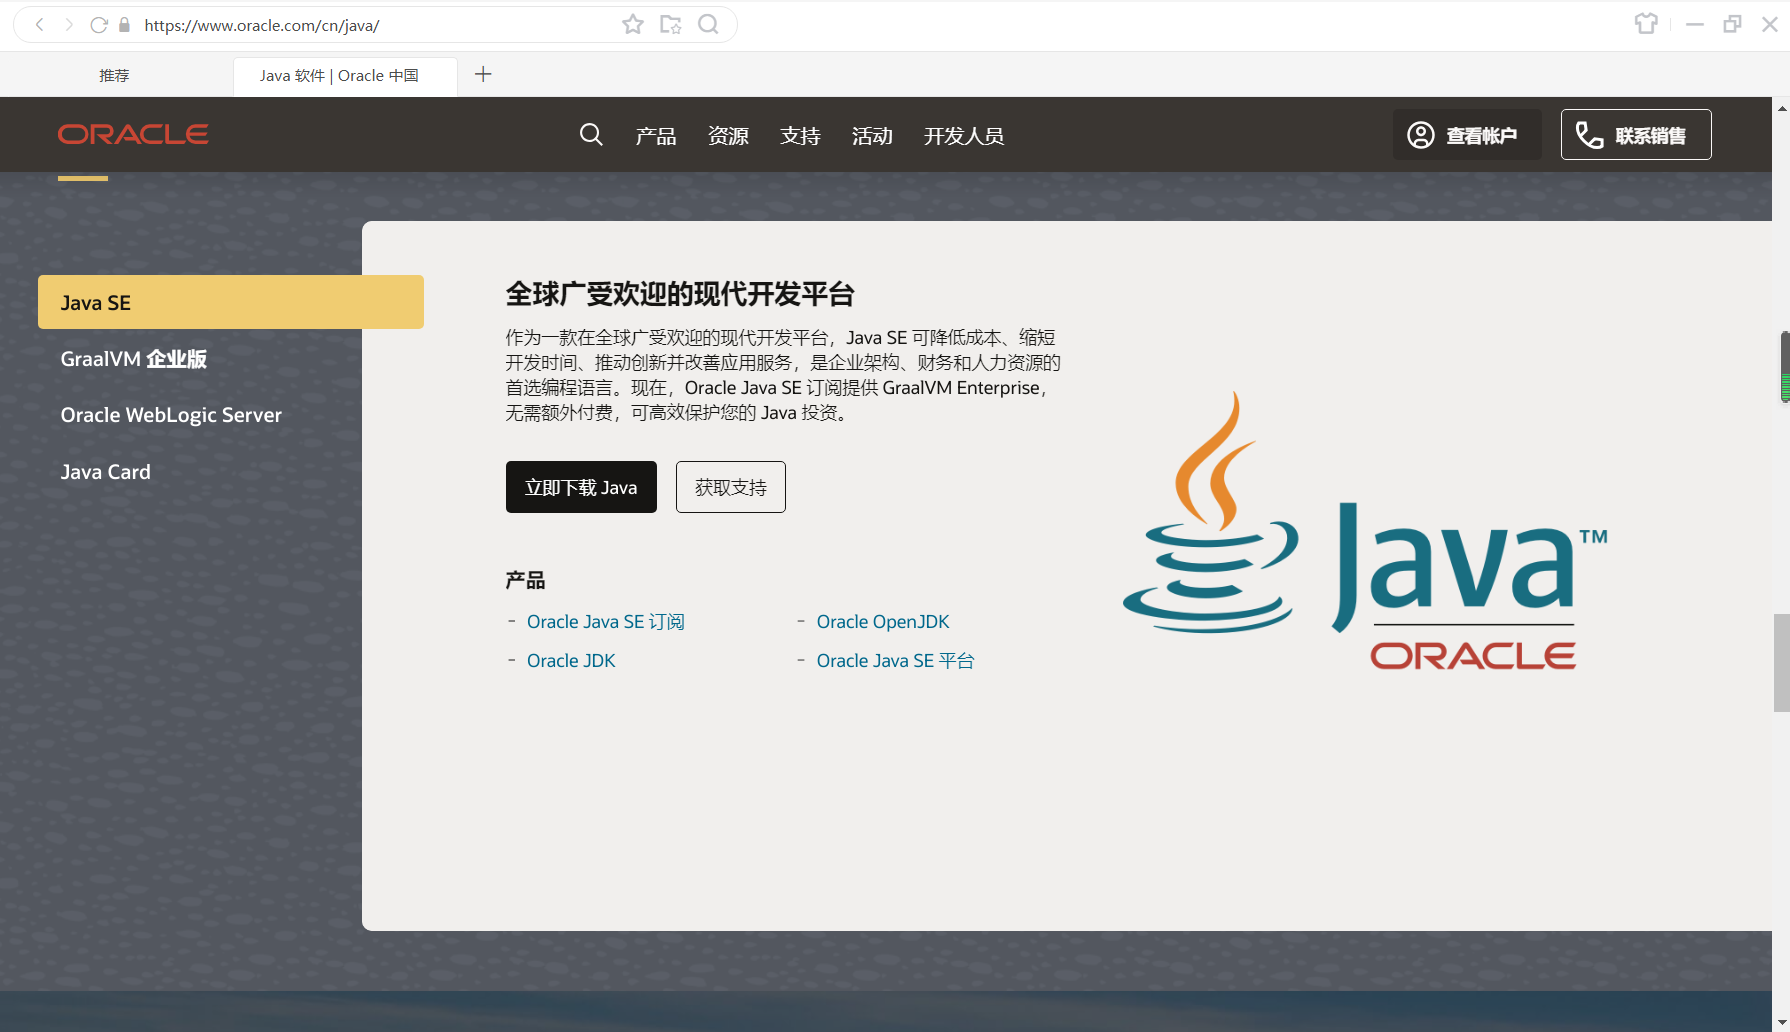Screen dimensions: 1790x1032
Task: Open the 产品 menu
Action: point(656,136)
